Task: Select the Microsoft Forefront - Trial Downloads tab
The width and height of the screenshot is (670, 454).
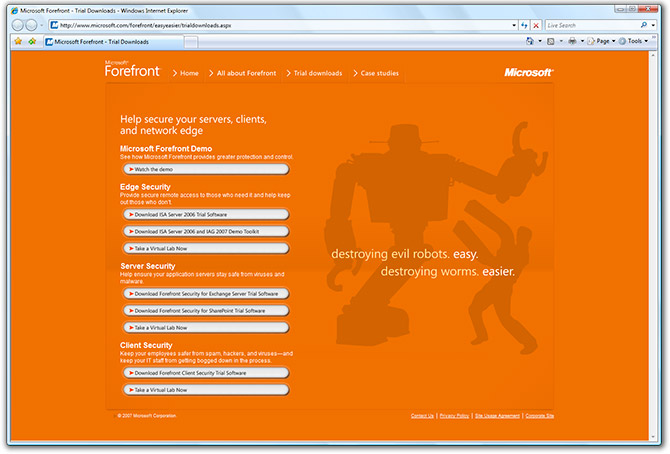Action: (x=113, y=42)
